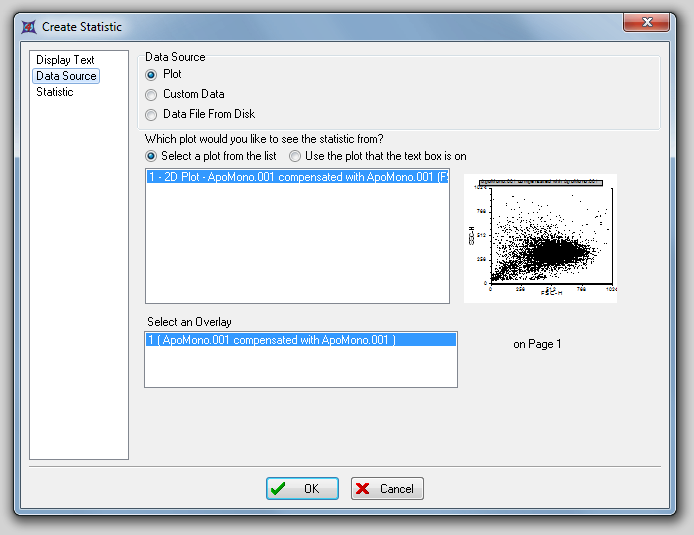Screen dimensions: 694x535
Task: Open the Statistic category
Action: pyautogui.click(x=54, y=92)
